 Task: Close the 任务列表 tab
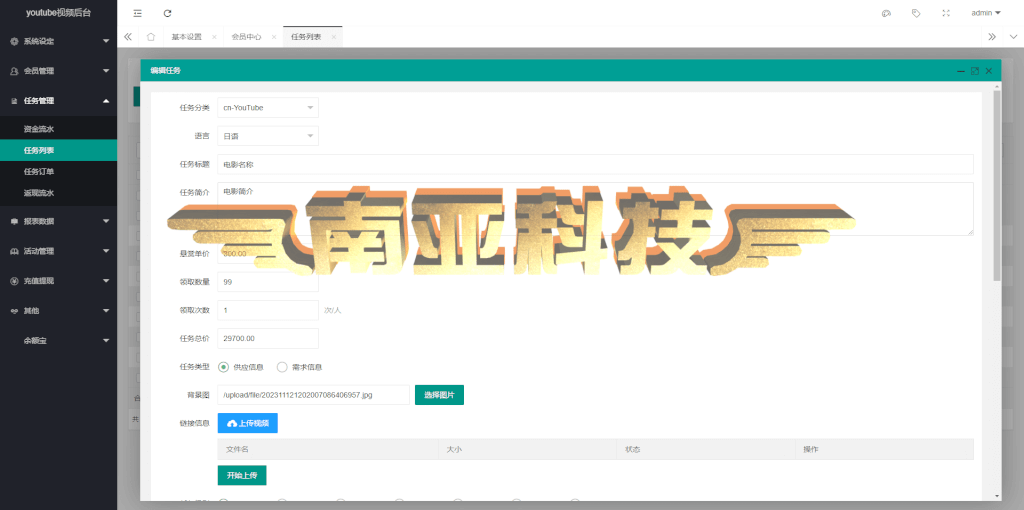(x=334, y=37)
